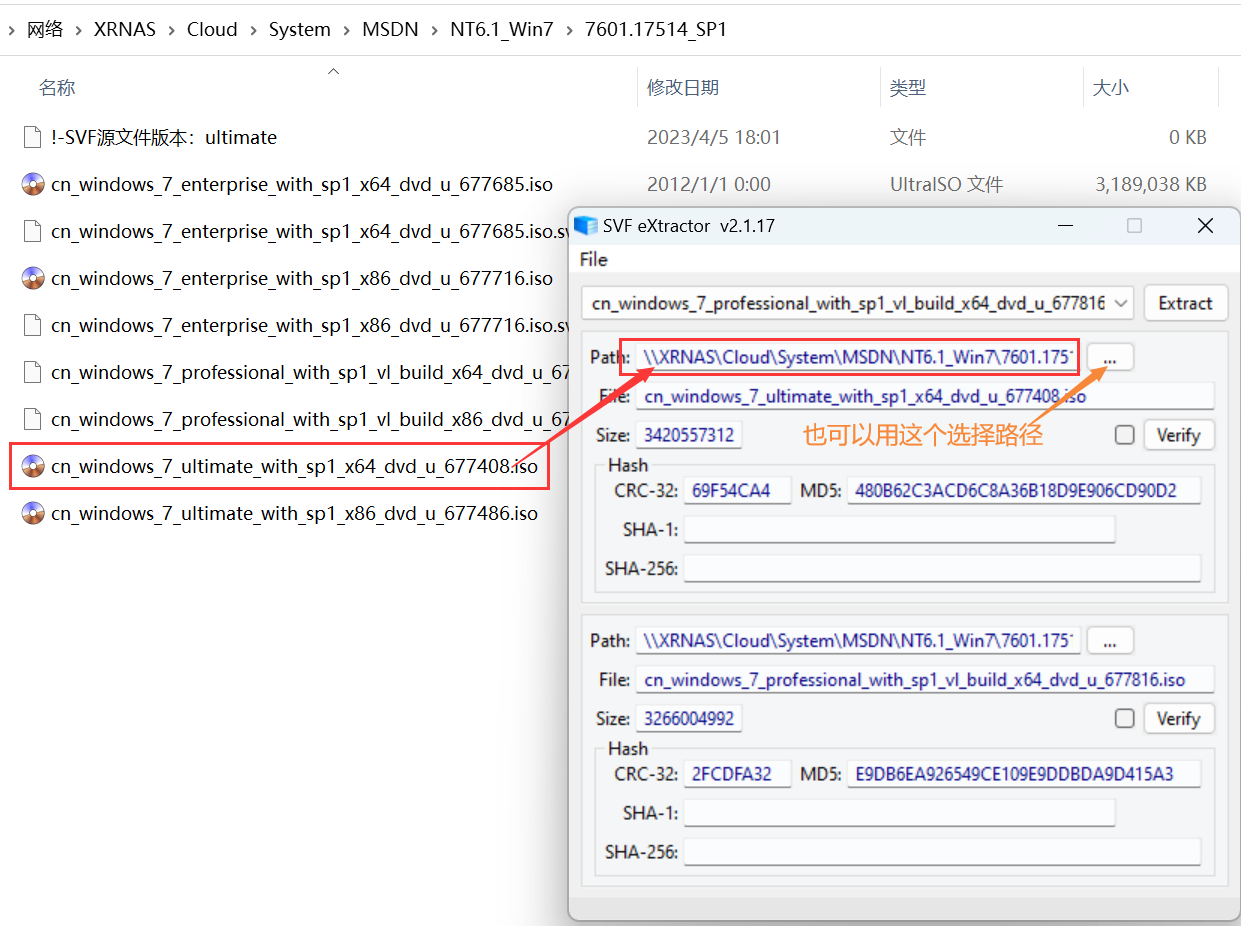Expand the chevron before 网络 in breadcrumb
This screenshot has height=926, width=1241.
point(10,30)
